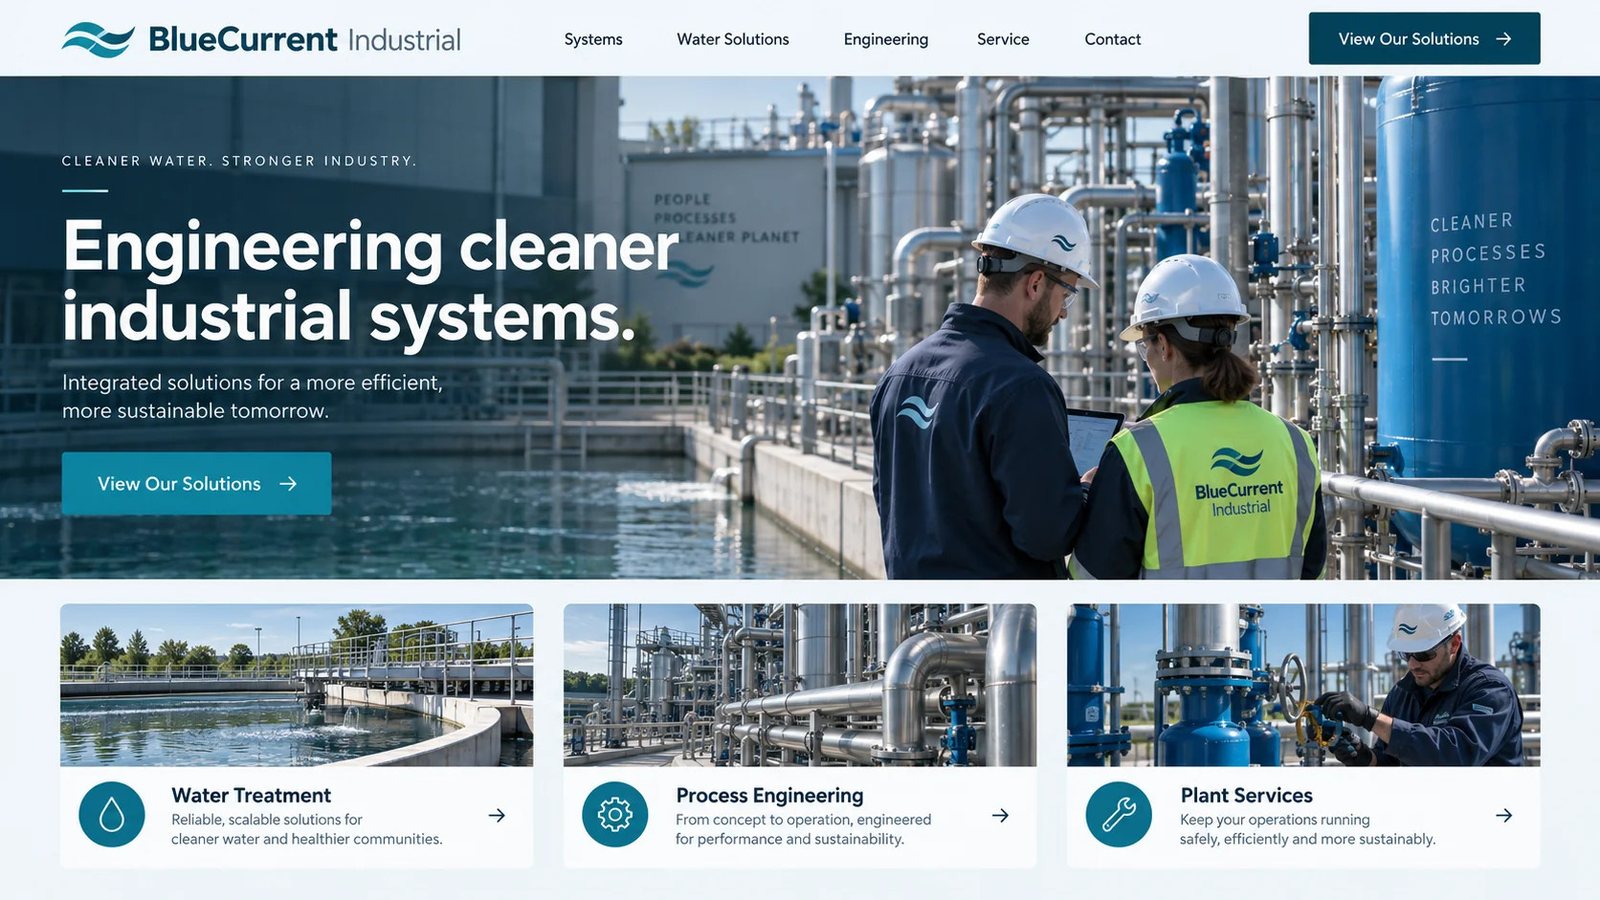Click the arrow on the Process Engineering card
Screen dimensions: 1600x900
tap(1000, 816)
